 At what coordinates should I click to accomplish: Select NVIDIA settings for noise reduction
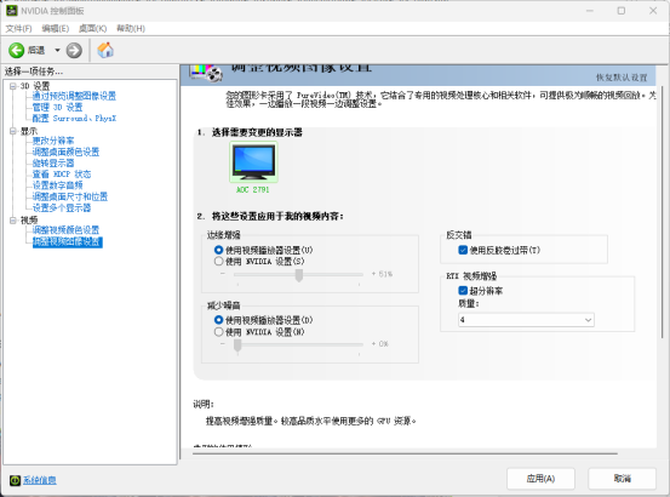pos(219,331)
